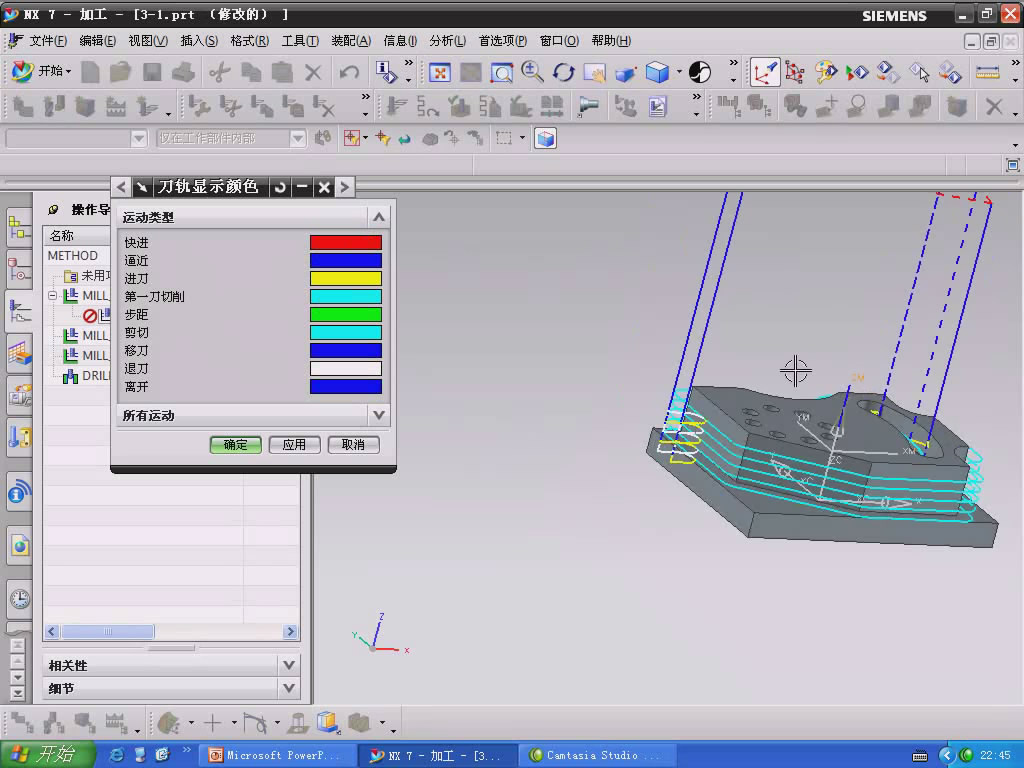
Task: Click the blue information signal sidebar icon
Action: 19,492
